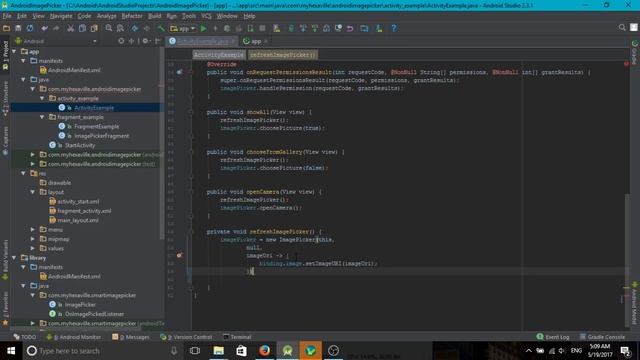Open the Help menu
The width and height of the screenshot is (640, 360).
click(x=249, y=16)
